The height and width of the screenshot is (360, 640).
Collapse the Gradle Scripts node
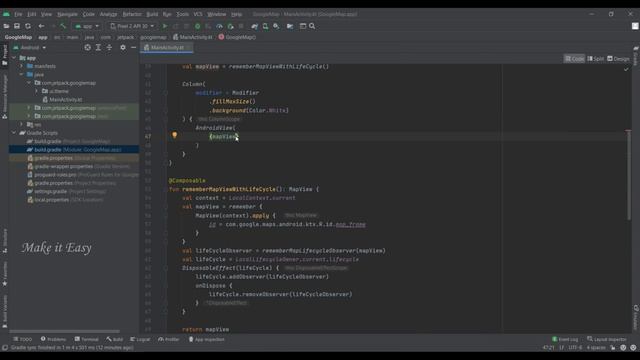click(14, 133)
